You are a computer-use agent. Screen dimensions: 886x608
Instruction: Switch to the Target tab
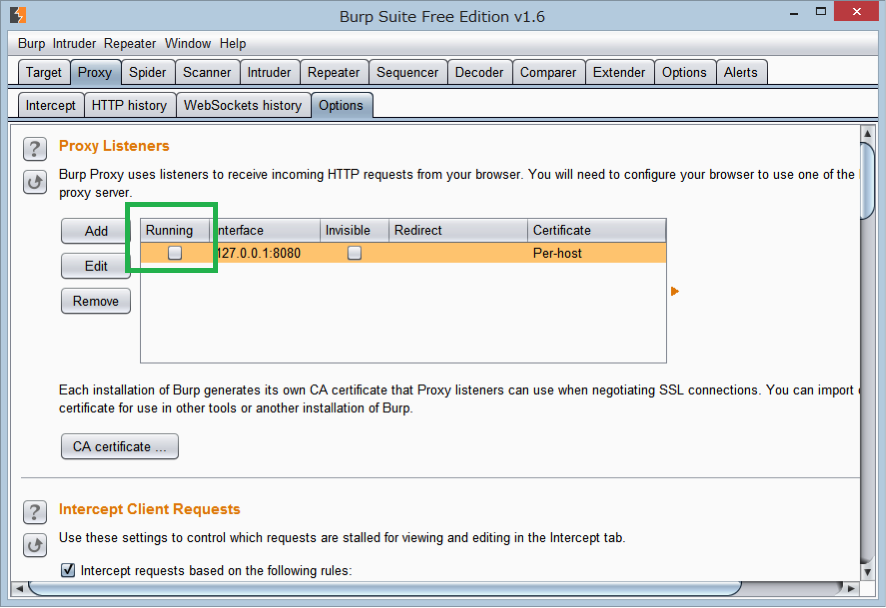coord(44,72)
